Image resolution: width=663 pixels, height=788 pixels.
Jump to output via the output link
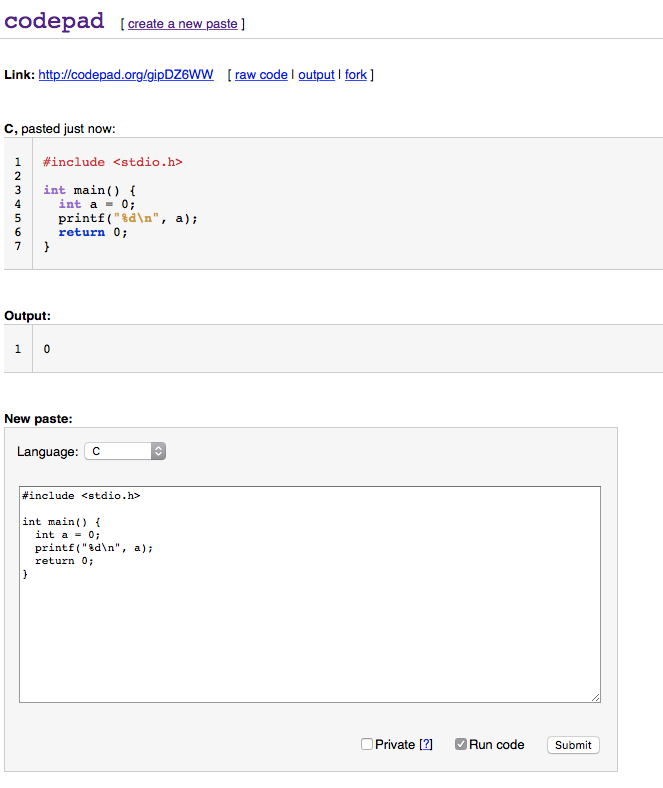coord(316,75)
